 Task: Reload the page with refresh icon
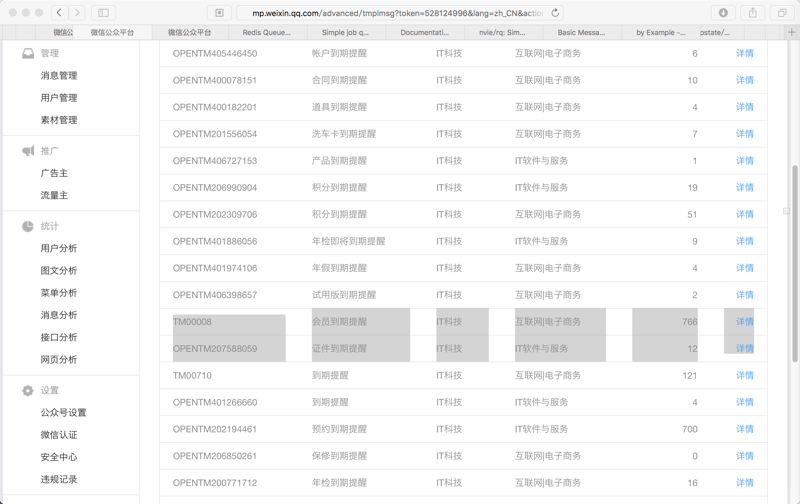pyautogui.click(x=555, y=13)
